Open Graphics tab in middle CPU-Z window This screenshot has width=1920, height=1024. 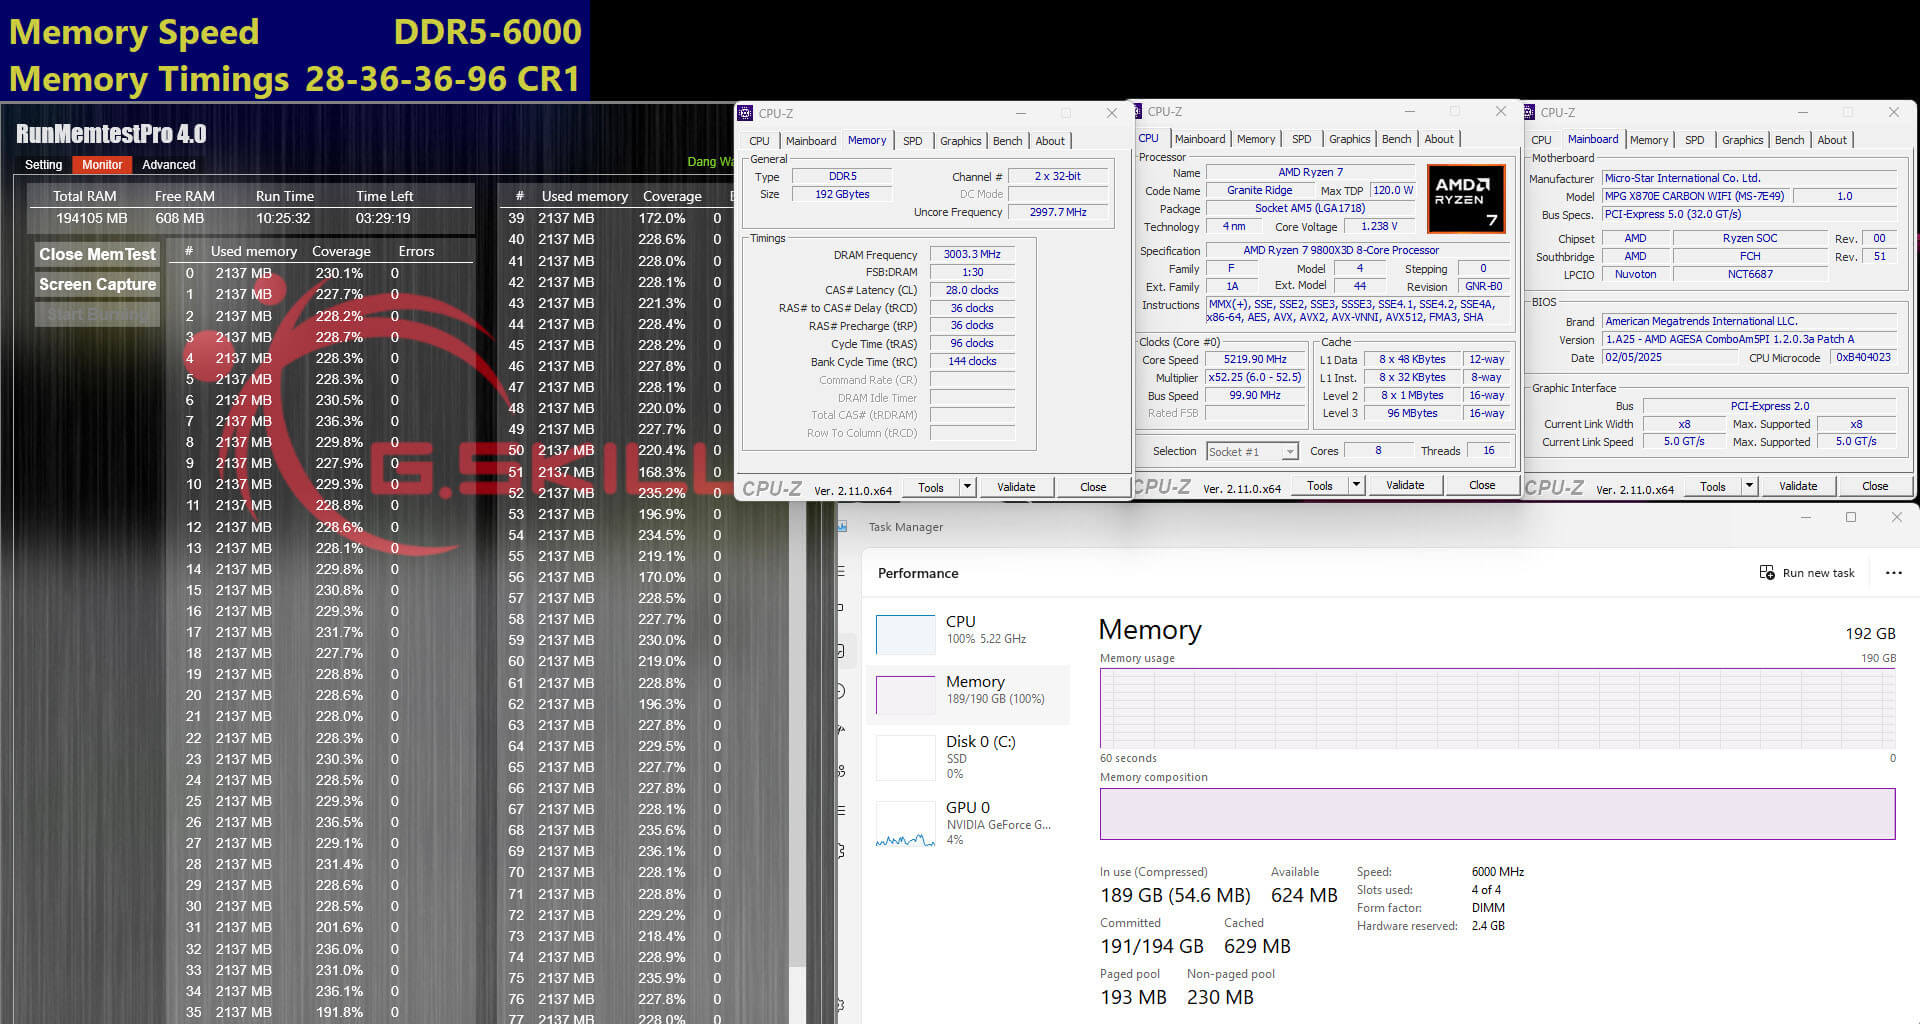click(x=1349, y=139)
